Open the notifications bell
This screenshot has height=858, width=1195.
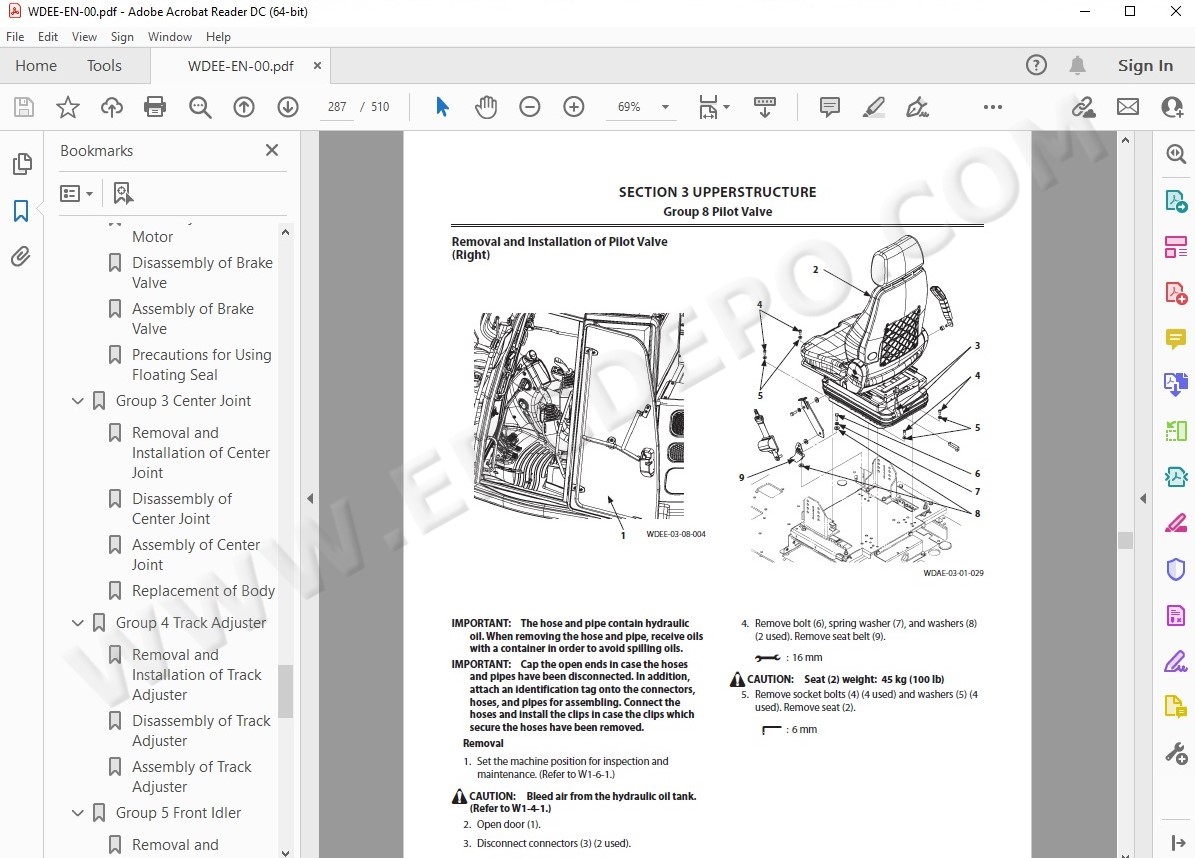(x=1077, y=66)
